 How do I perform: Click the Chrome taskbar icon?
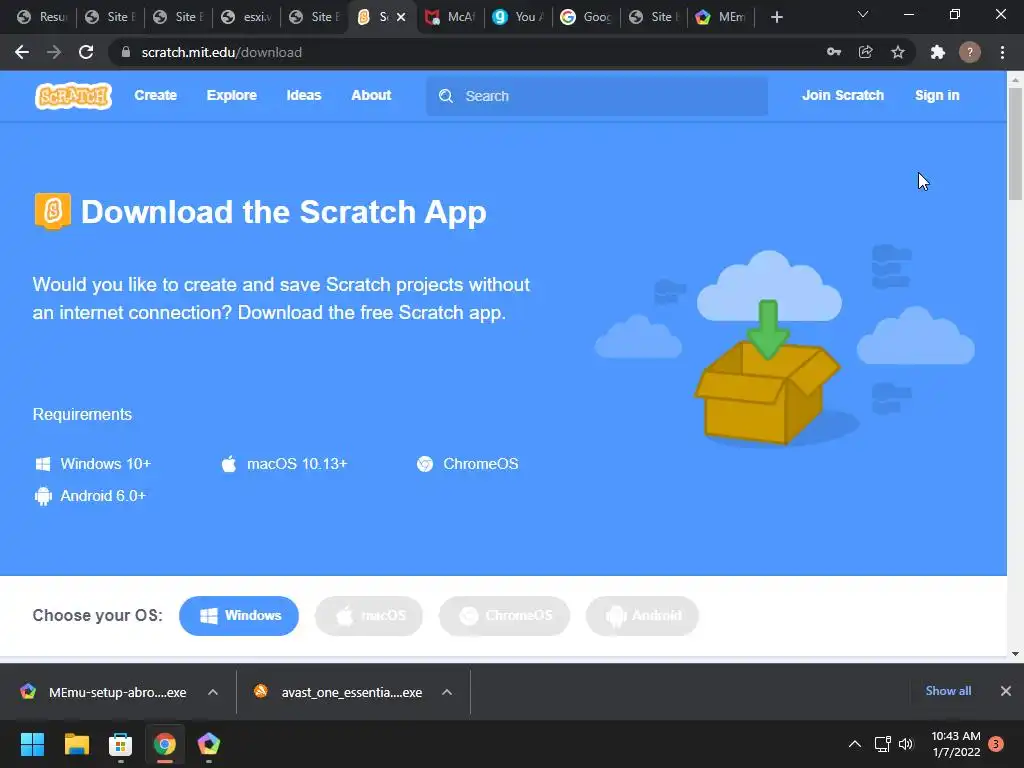click(165, 744)
